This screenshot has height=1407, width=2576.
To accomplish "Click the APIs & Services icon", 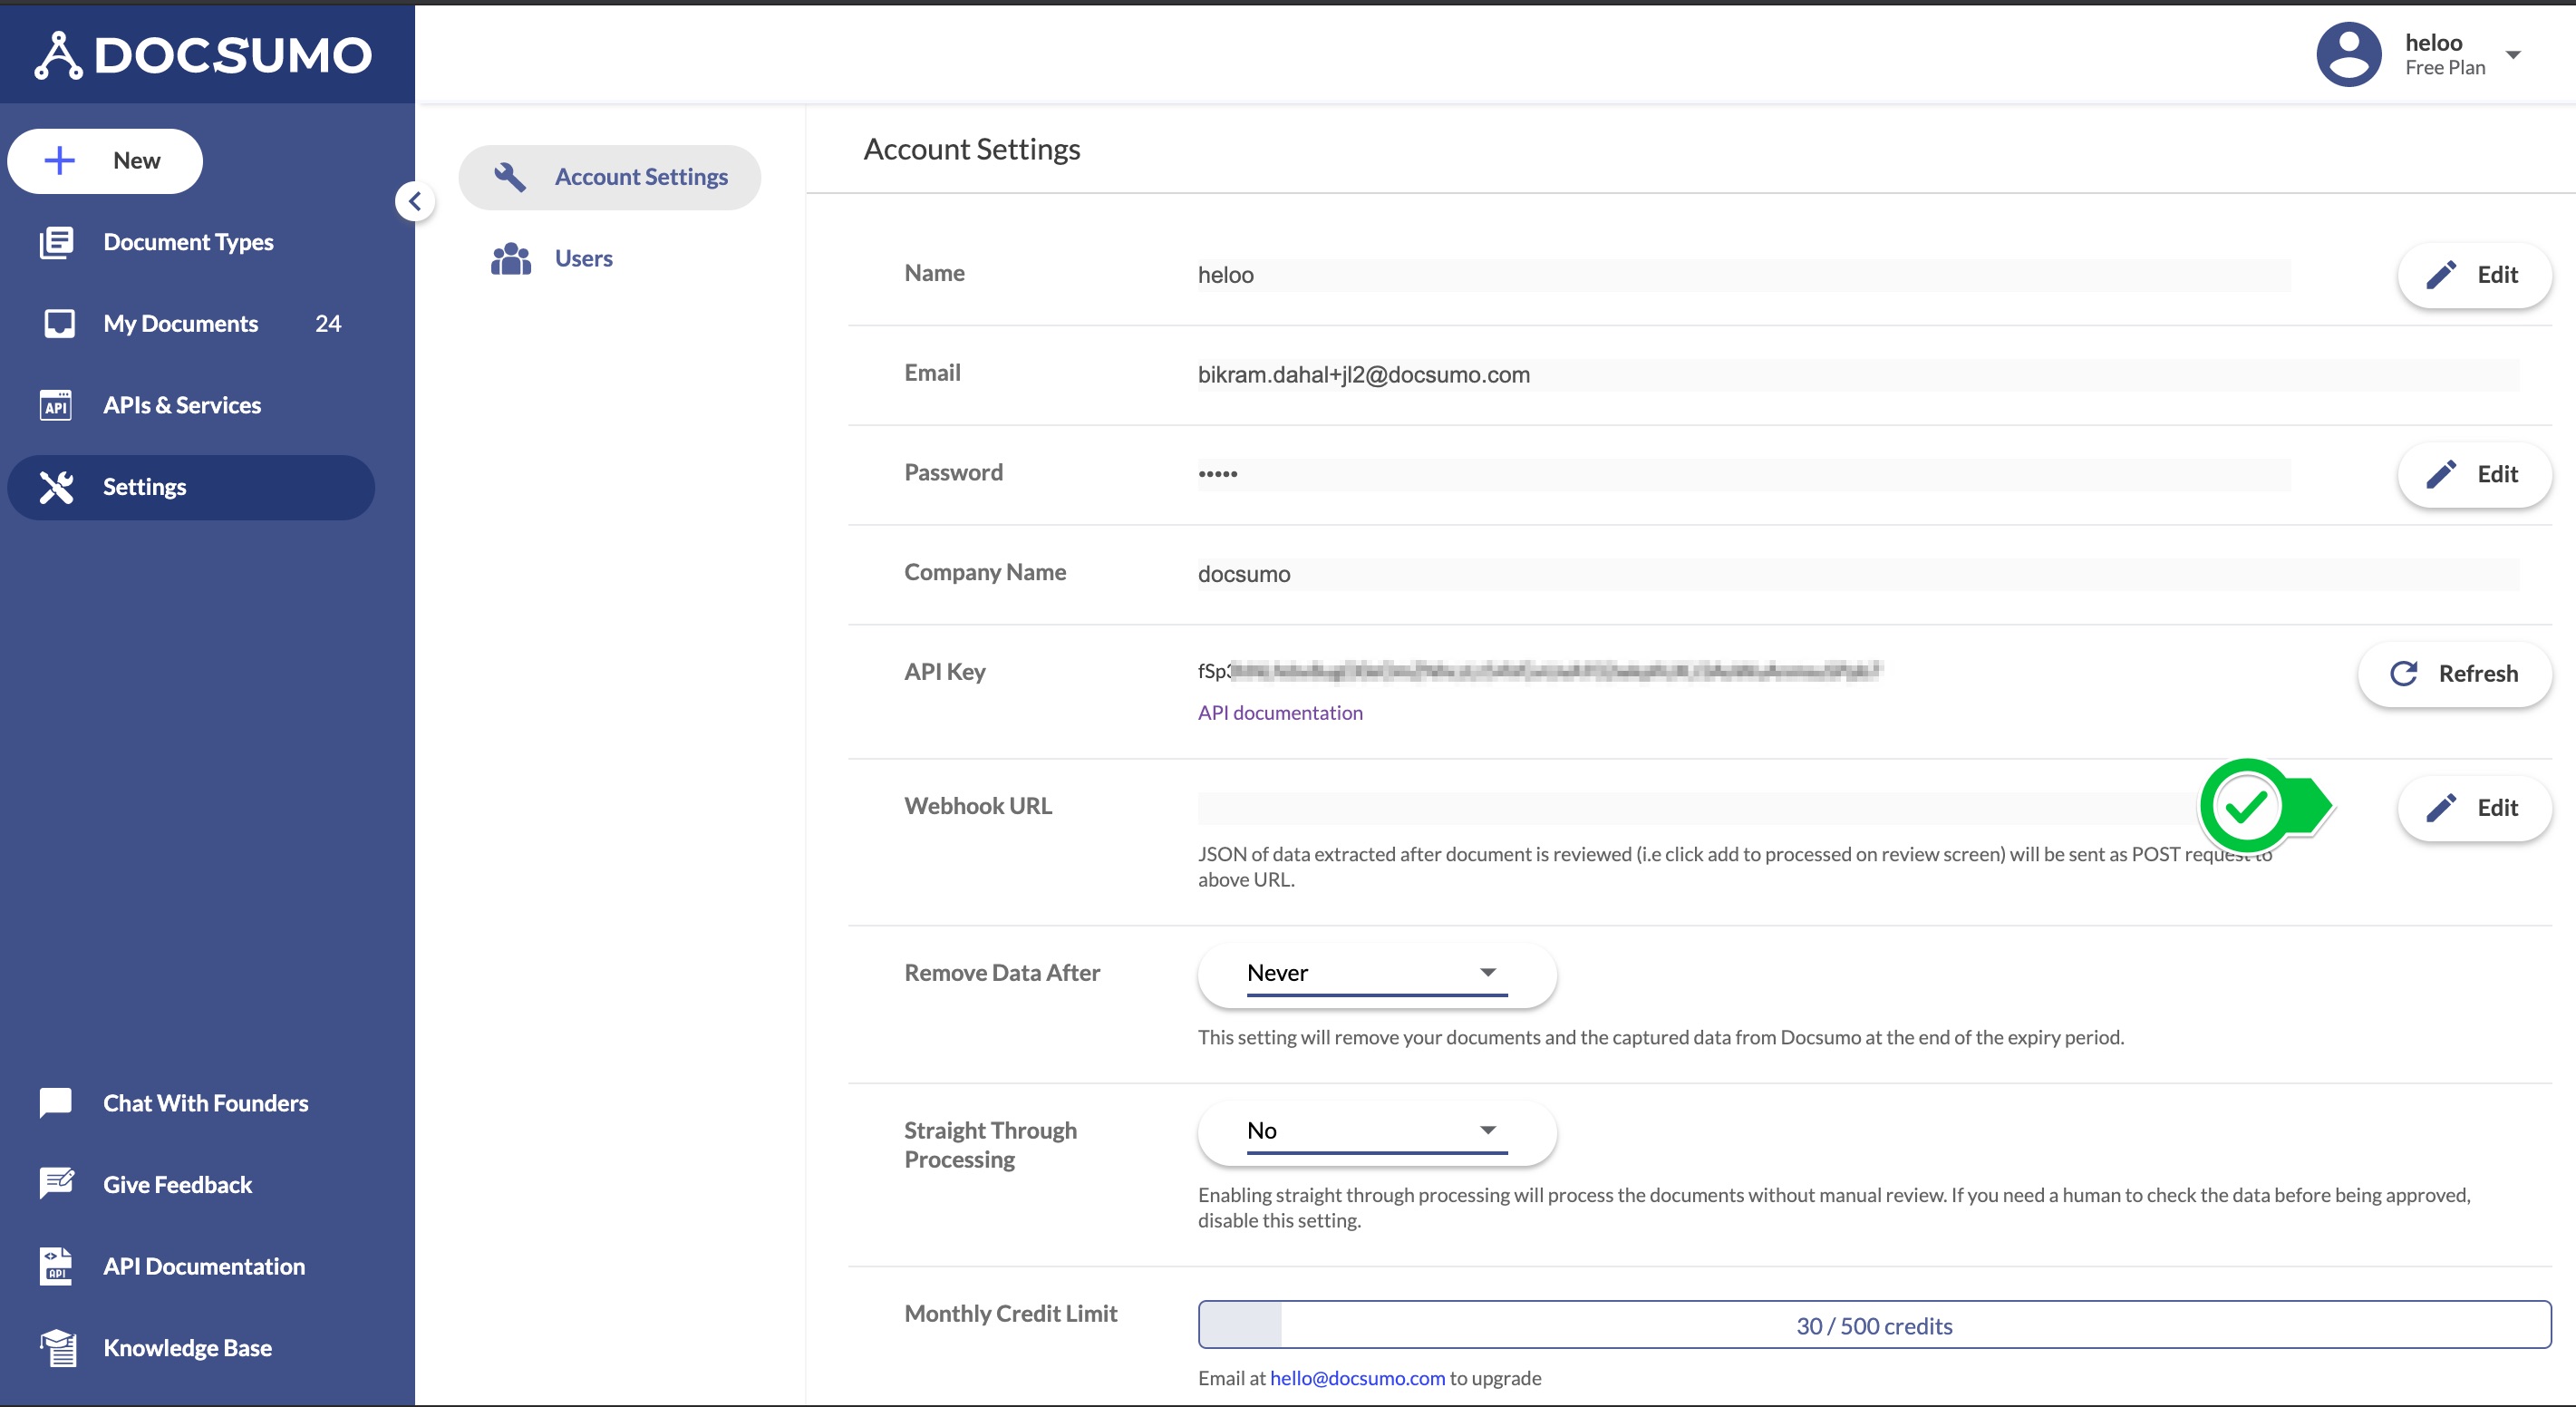I will pos(56,405).
